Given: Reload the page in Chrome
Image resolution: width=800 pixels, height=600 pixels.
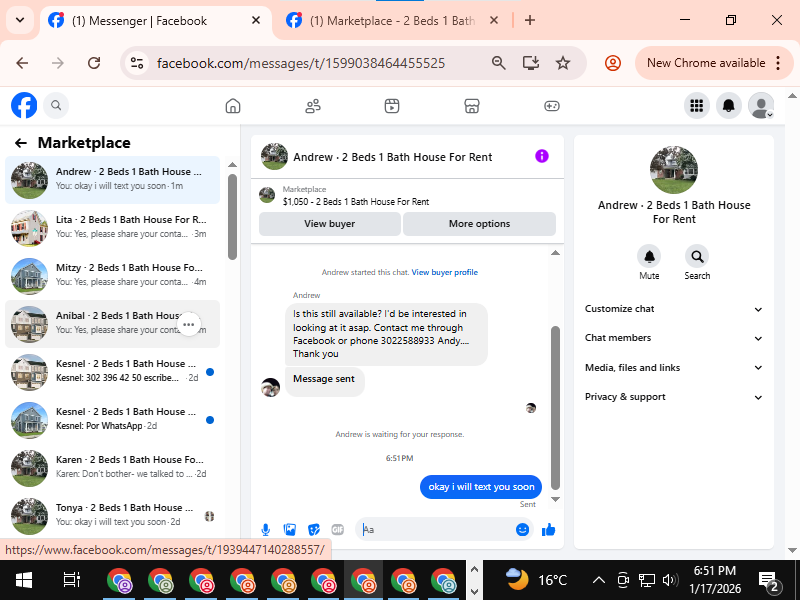Looking at the screenshot, I should pyautogui.click(x=94, y=63).
